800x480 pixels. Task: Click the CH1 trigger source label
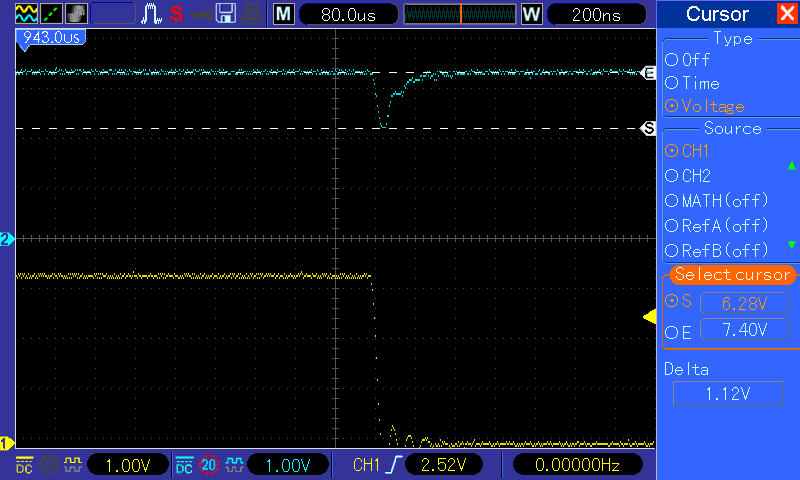366,465
